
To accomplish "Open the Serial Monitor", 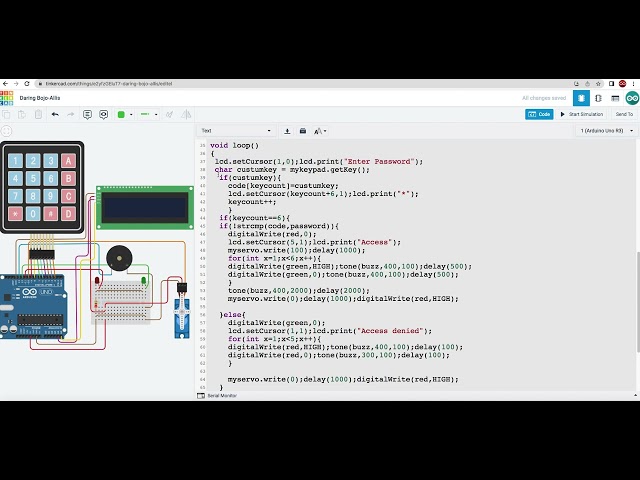I will tap(218, 396).
